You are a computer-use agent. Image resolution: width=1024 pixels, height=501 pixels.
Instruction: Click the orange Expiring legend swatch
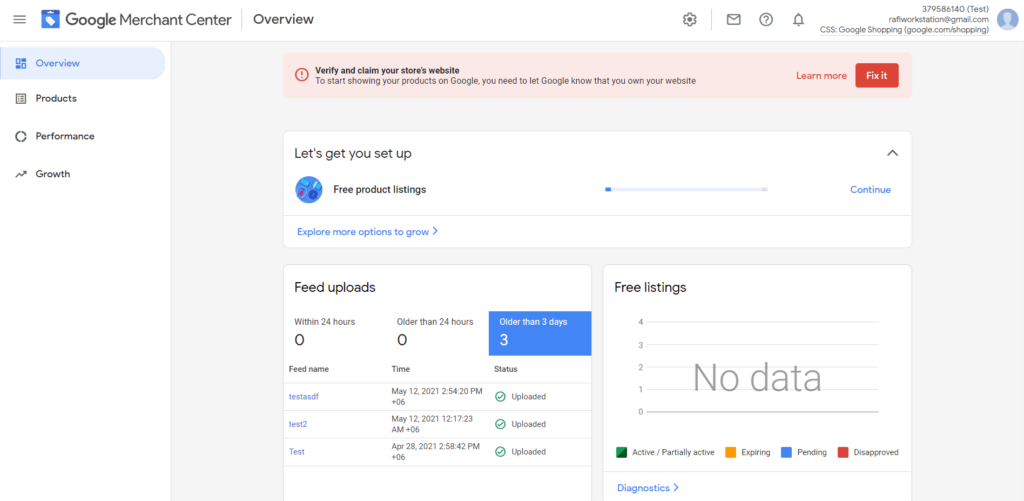click(x=731, y=452)
